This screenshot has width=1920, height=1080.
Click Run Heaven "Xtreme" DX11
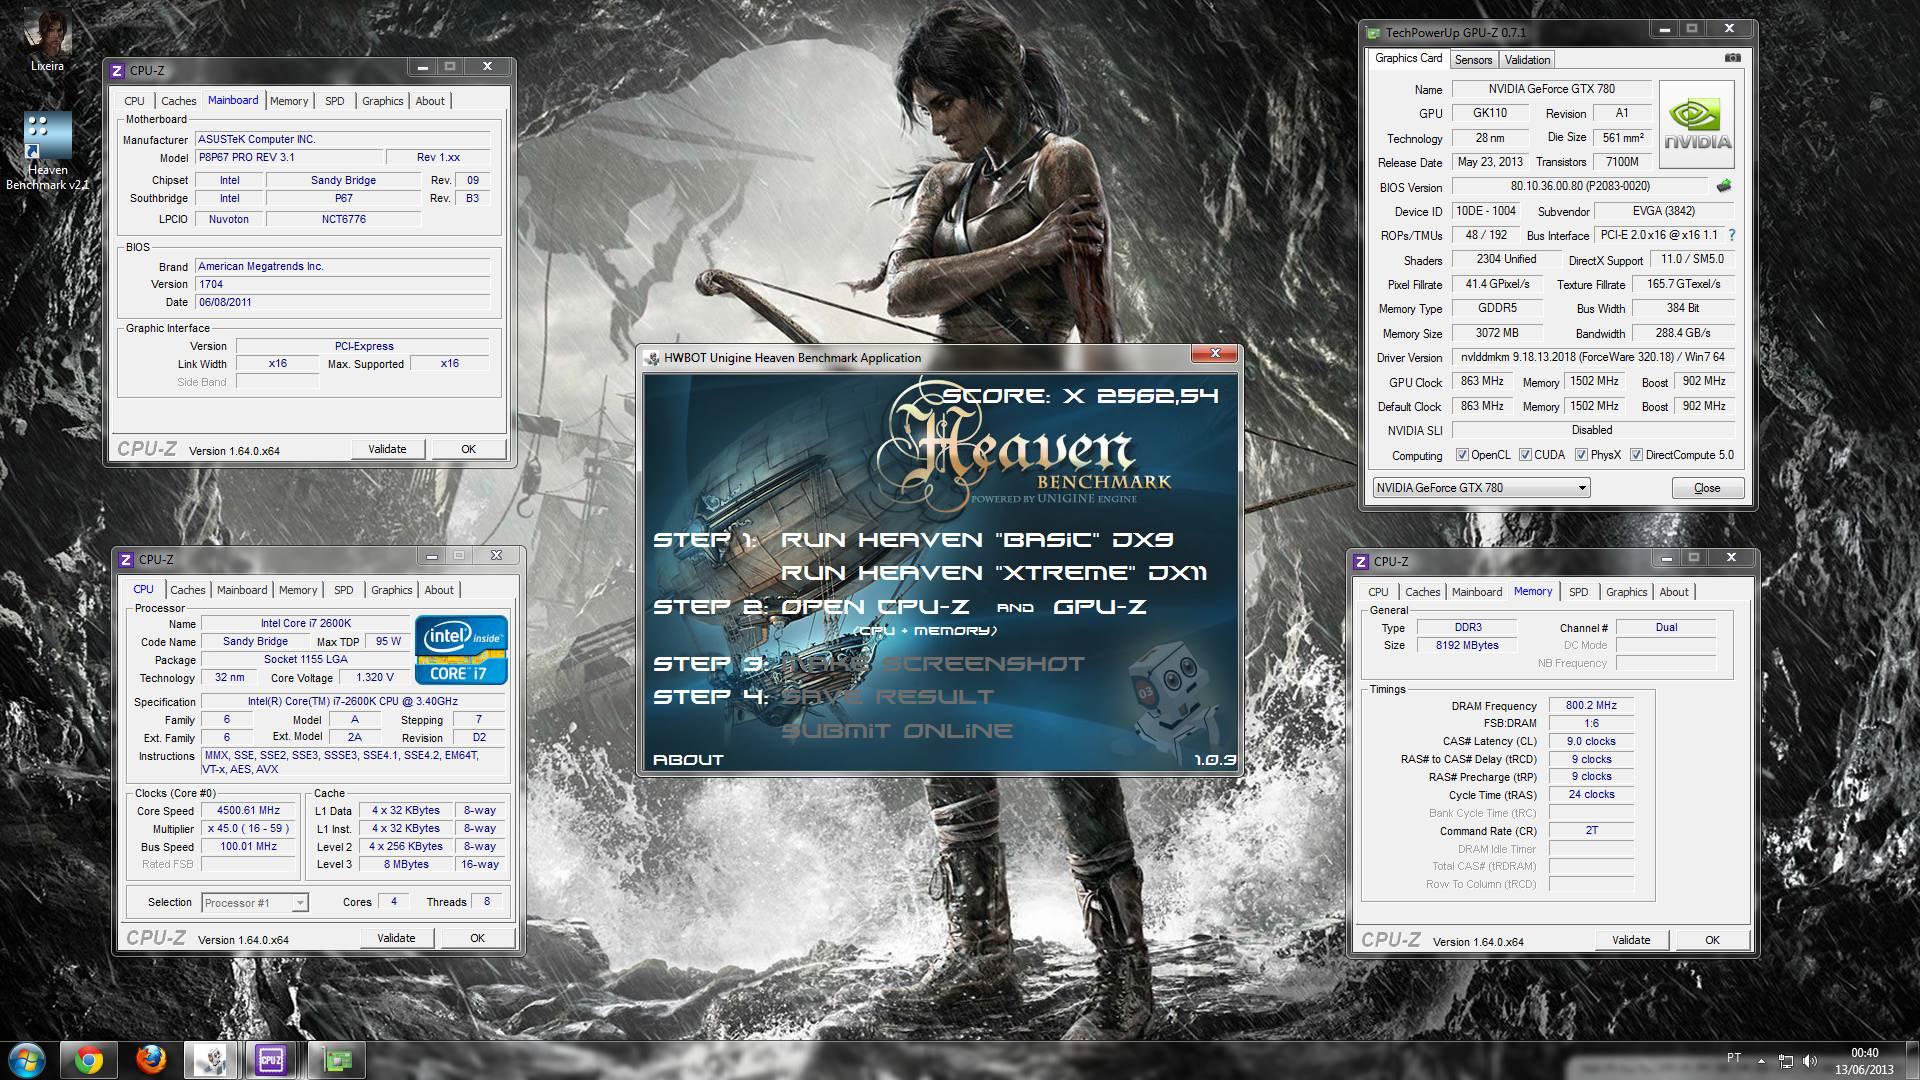(x=994, y=573)
